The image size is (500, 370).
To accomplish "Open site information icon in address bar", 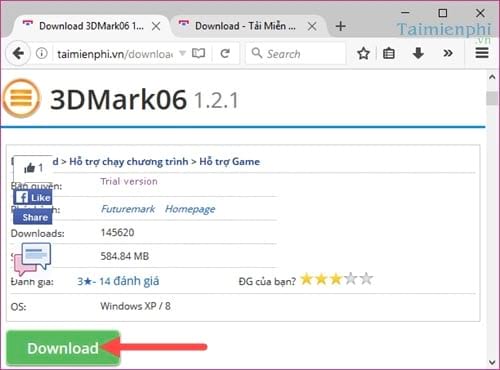I will (x=42, y=53).
